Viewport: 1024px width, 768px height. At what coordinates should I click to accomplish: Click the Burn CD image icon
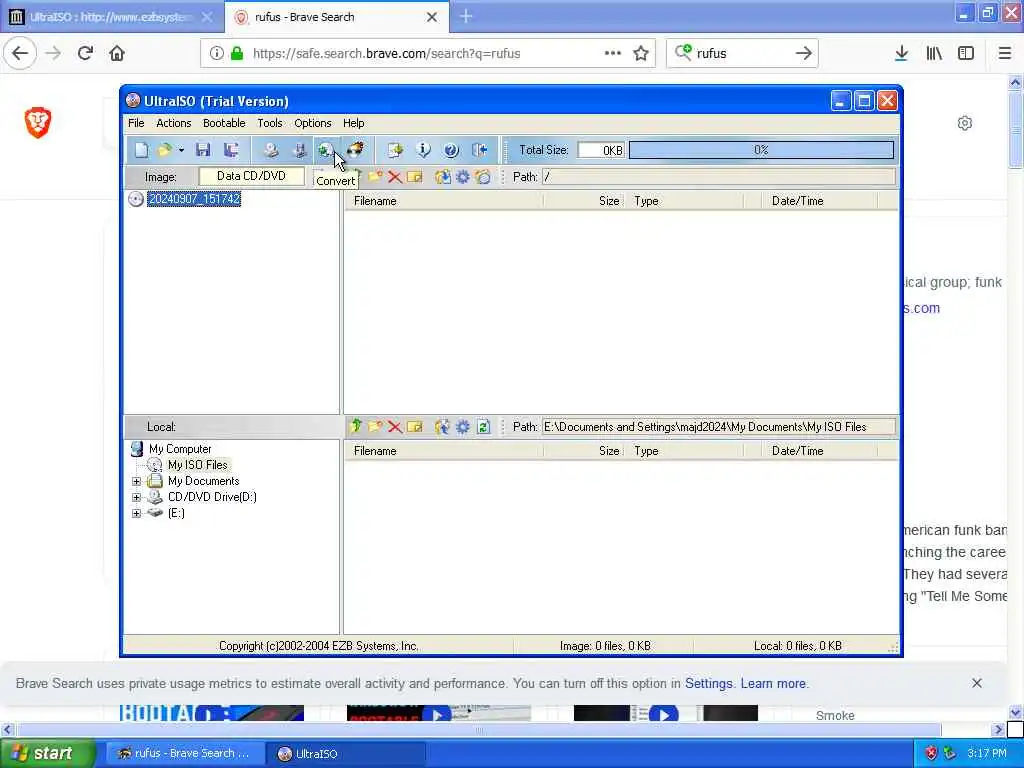click(x=355, y=150)
